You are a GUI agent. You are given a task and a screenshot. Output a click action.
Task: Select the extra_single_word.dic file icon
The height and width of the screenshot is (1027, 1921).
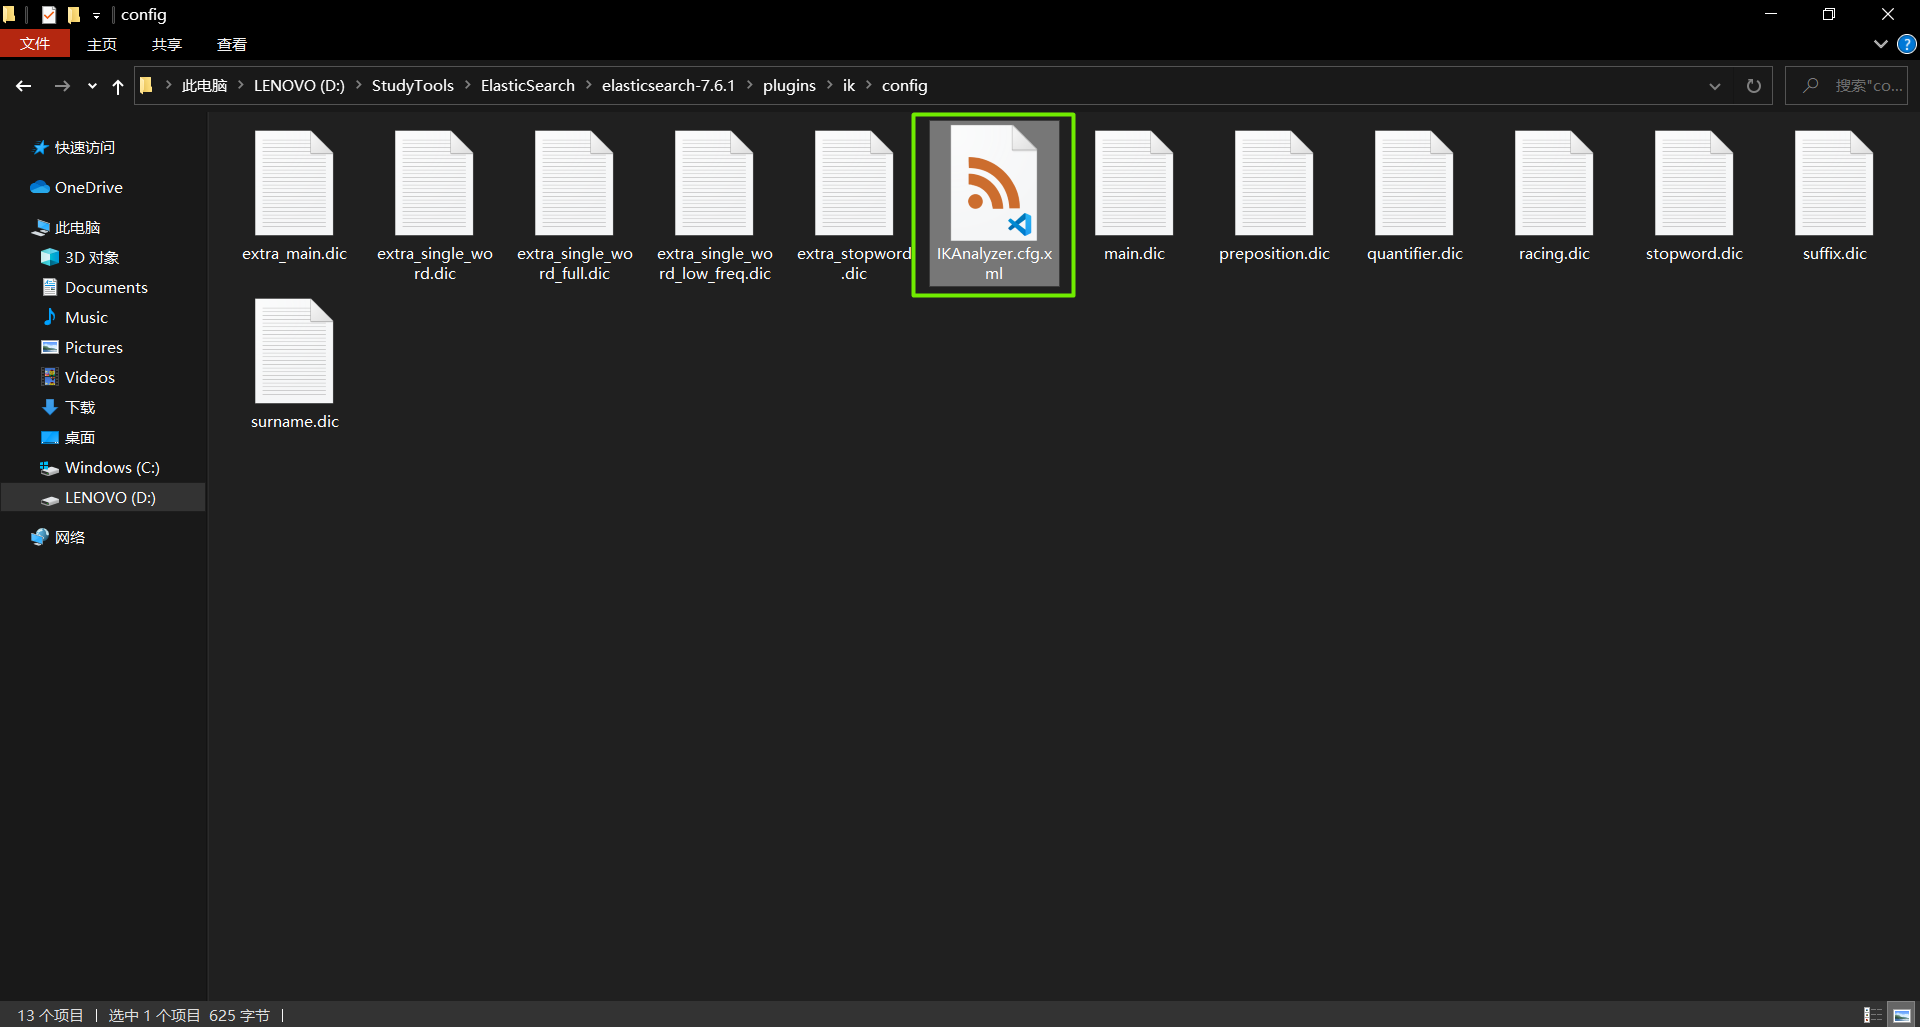(434, 183)
